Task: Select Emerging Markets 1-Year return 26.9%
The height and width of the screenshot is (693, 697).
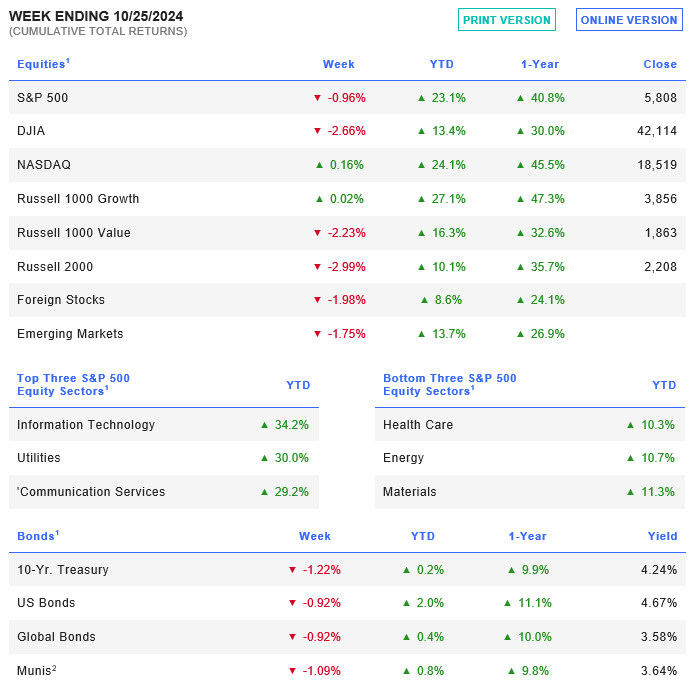Action: pos(548,334)
